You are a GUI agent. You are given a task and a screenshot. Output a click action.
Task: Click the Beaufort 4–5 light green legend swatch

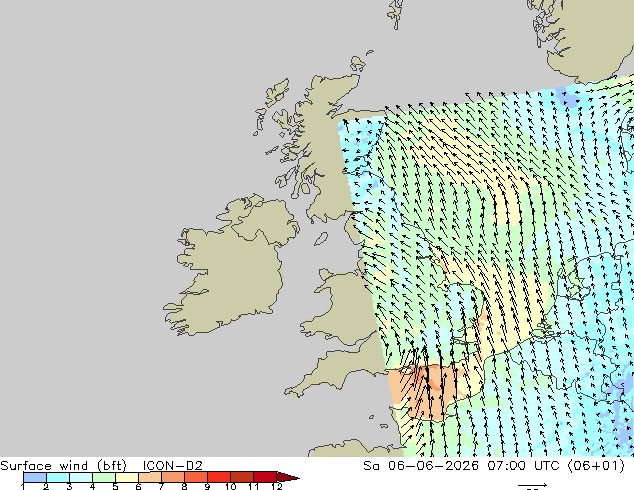click(x=104, y=477)
